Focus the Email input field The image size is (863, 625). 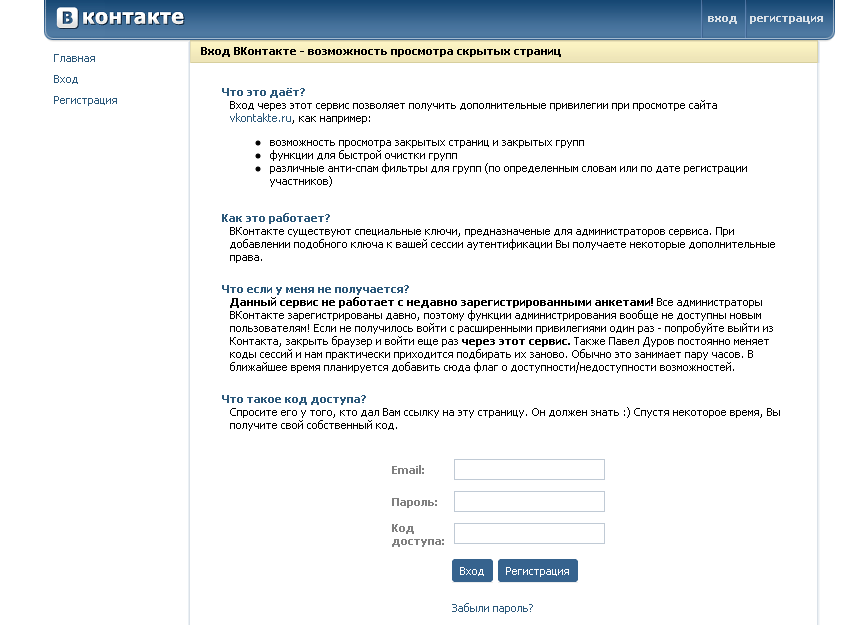pyautogui.click(x=529, y=470)
